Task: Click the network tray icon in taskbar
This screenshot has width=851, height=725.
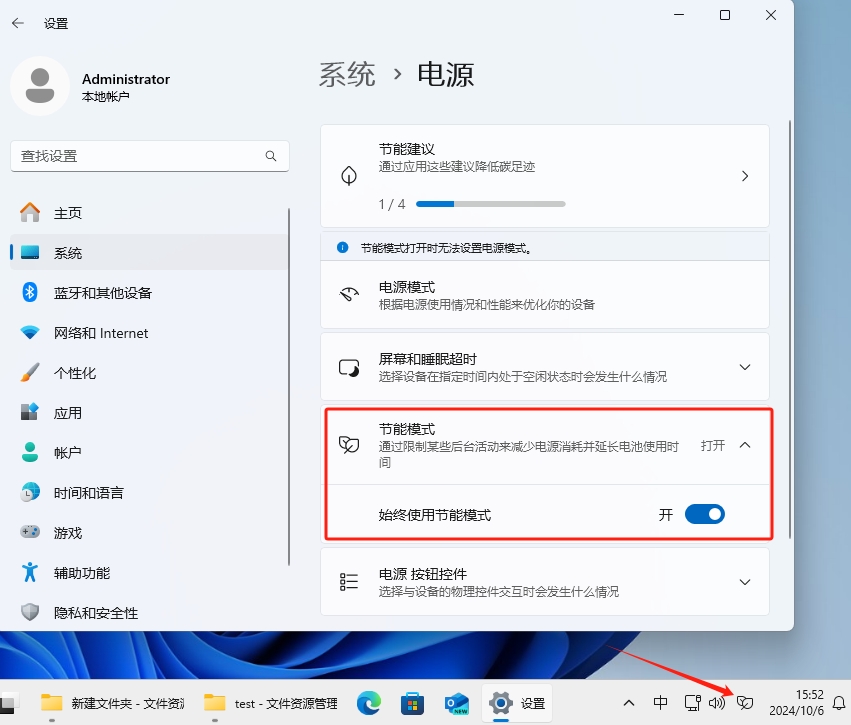Action: click(693, 703)
